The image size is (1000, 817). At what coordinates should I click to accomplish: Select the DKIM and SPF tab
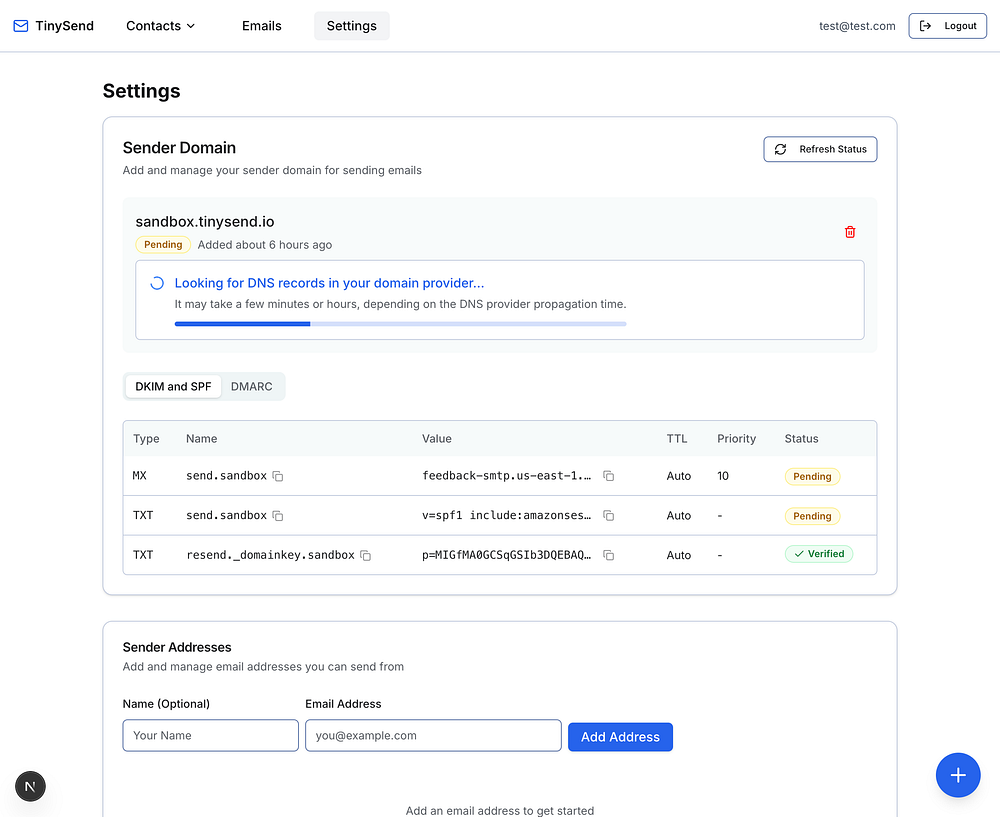click(174, 387)
